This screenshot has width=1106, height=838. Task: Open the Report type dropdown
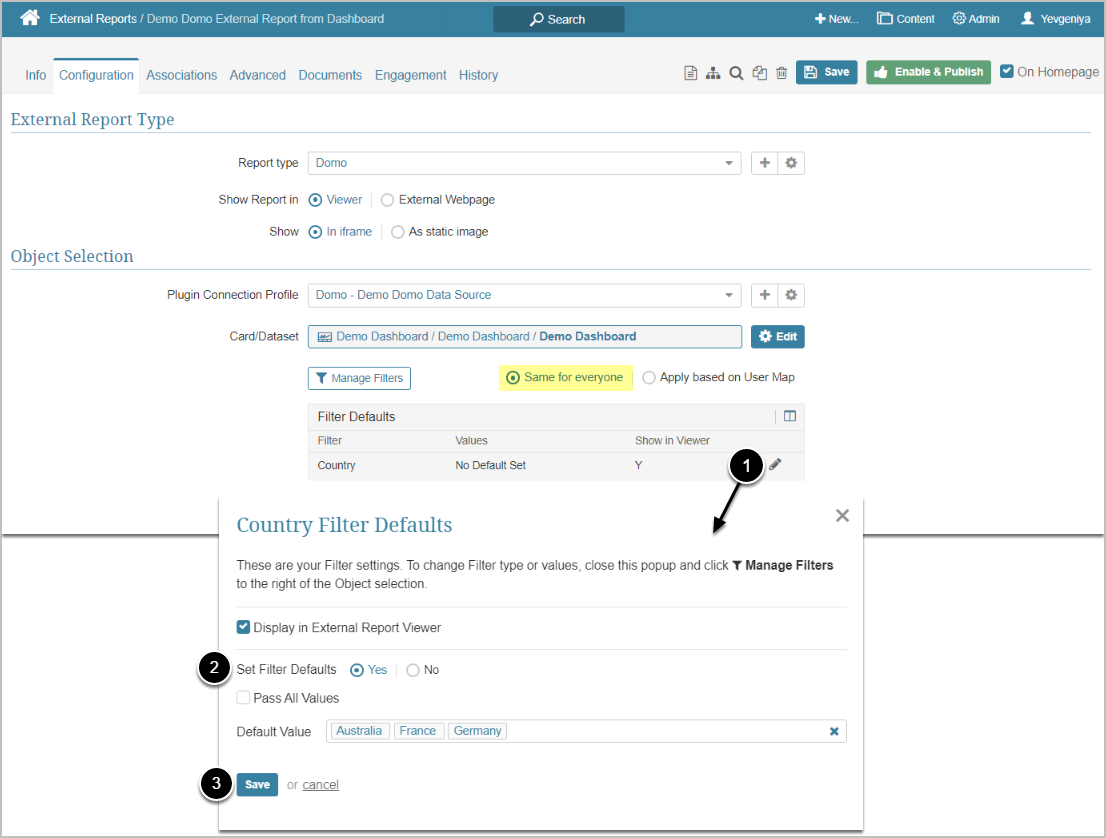(524, 163)
